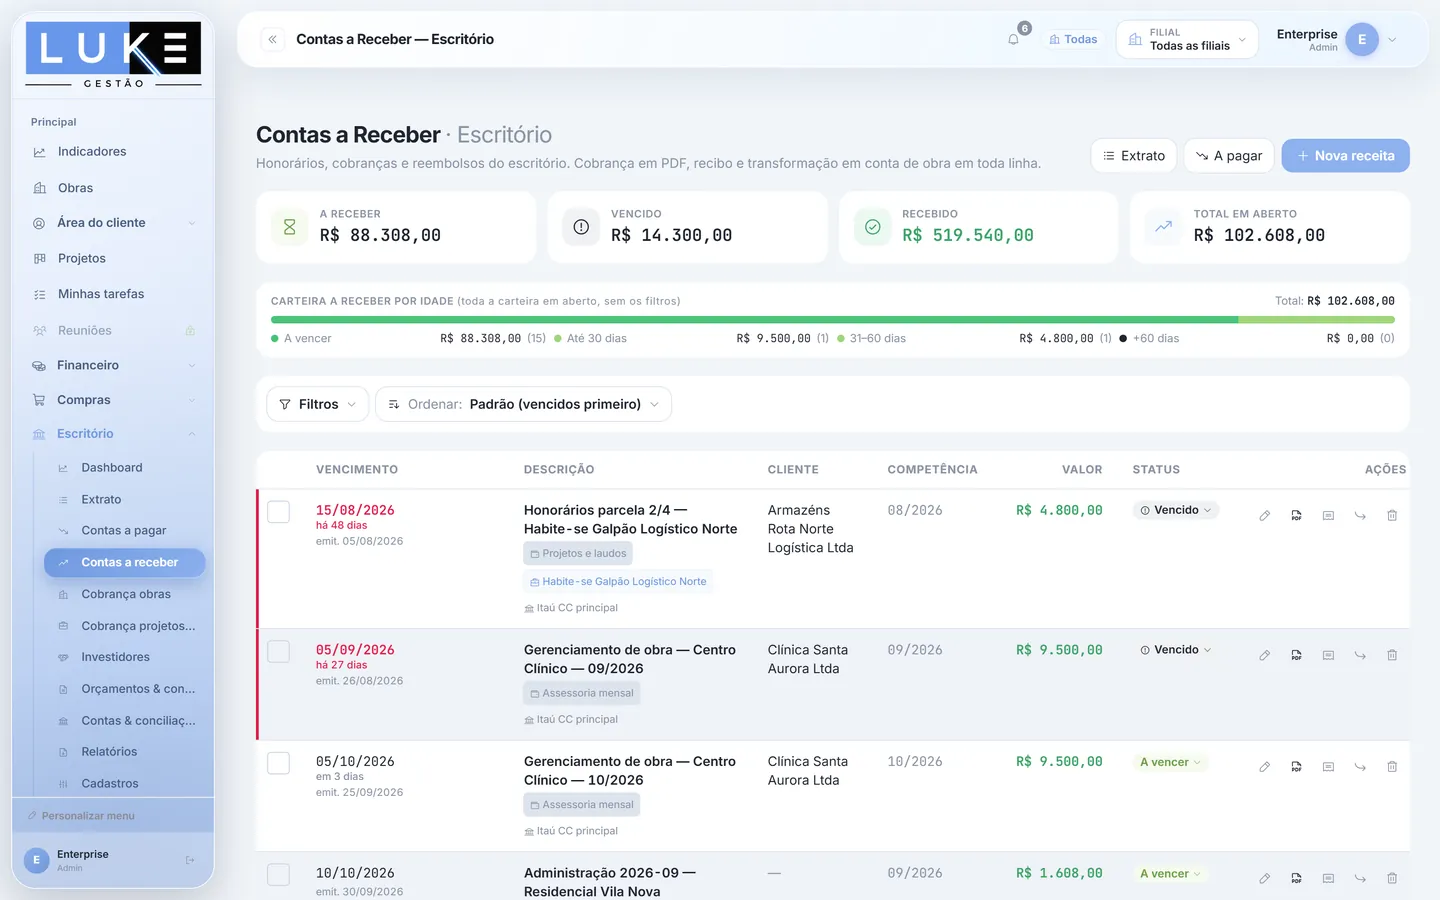Image resolution: width=1440 pixels, height=900 pixels.
Task: Collapse the Escritório sidebar section
Action: [113, 434]
